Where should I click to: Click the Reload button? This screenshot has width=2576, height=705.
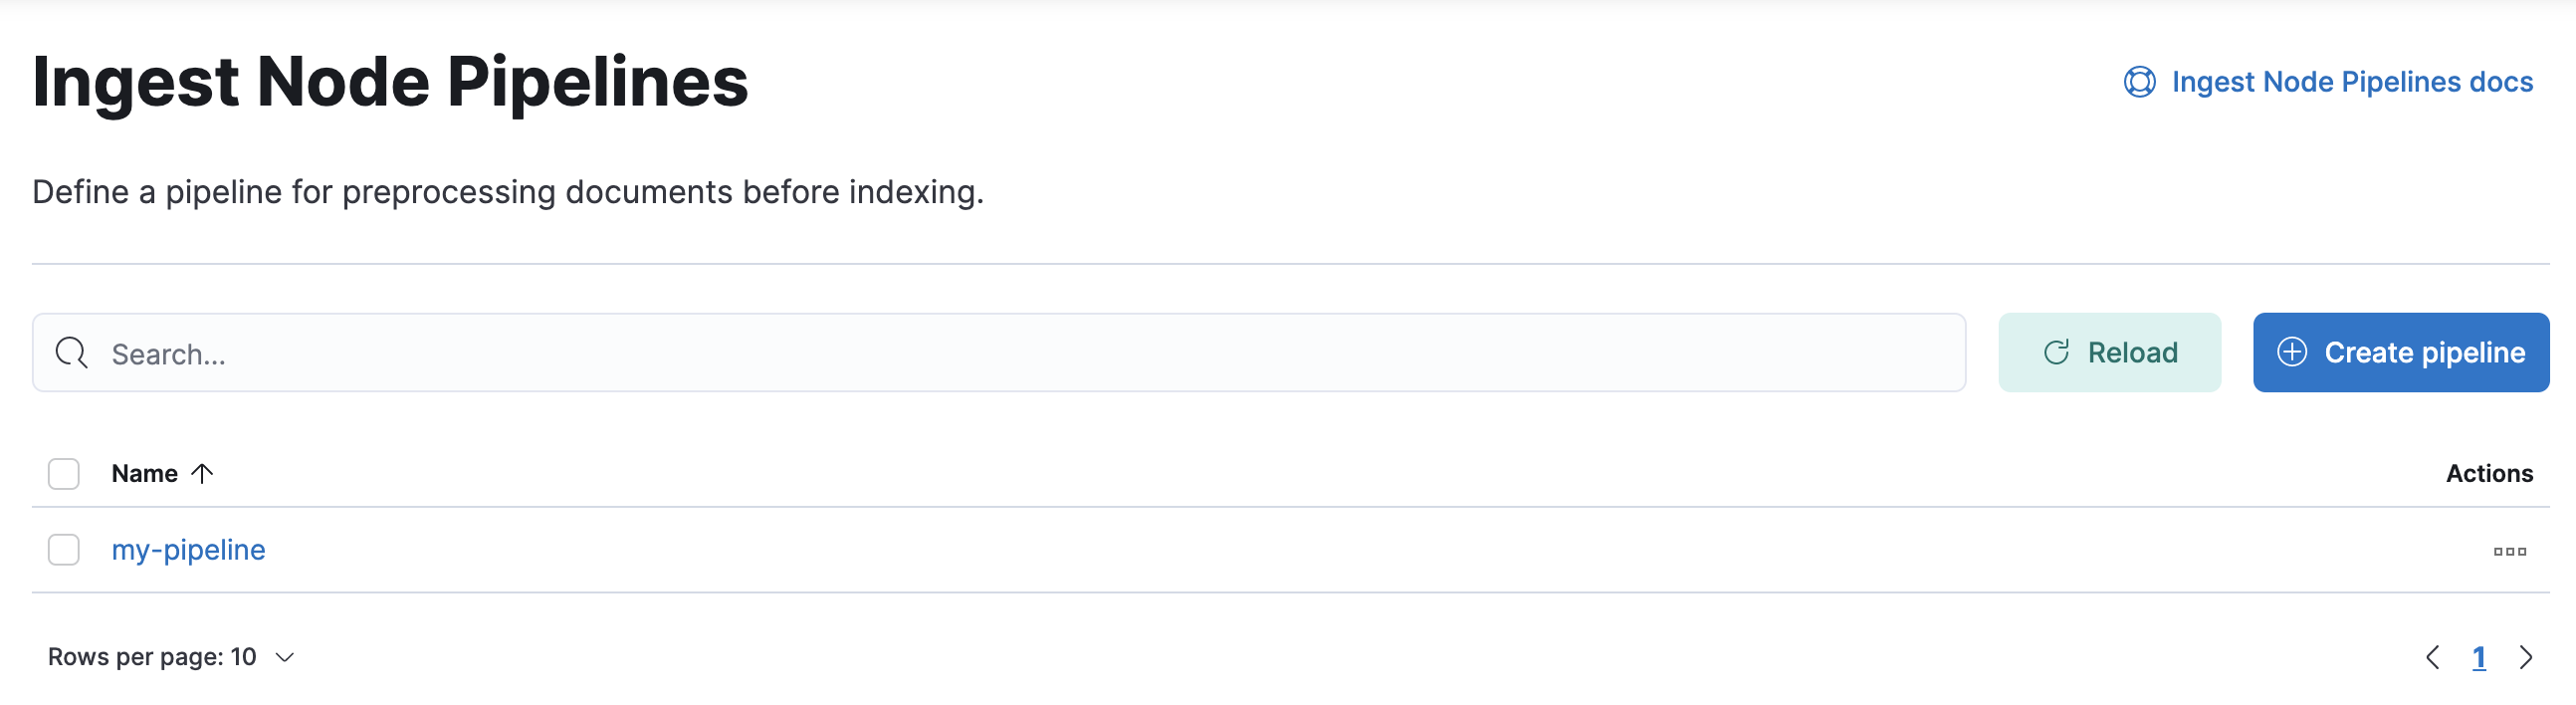pyautogui.click(x=2110, y=352)
